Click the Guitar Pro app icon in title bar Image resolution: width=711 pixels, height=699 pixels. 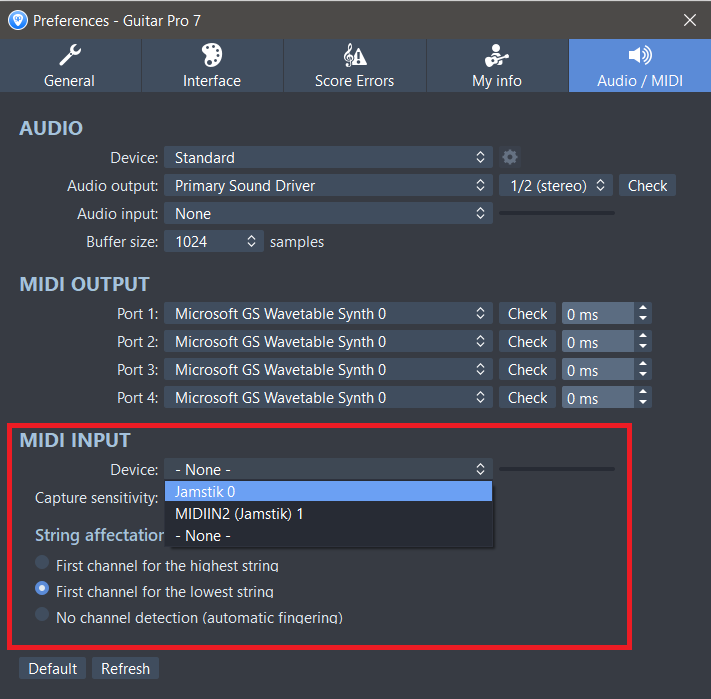click(18, 19)
